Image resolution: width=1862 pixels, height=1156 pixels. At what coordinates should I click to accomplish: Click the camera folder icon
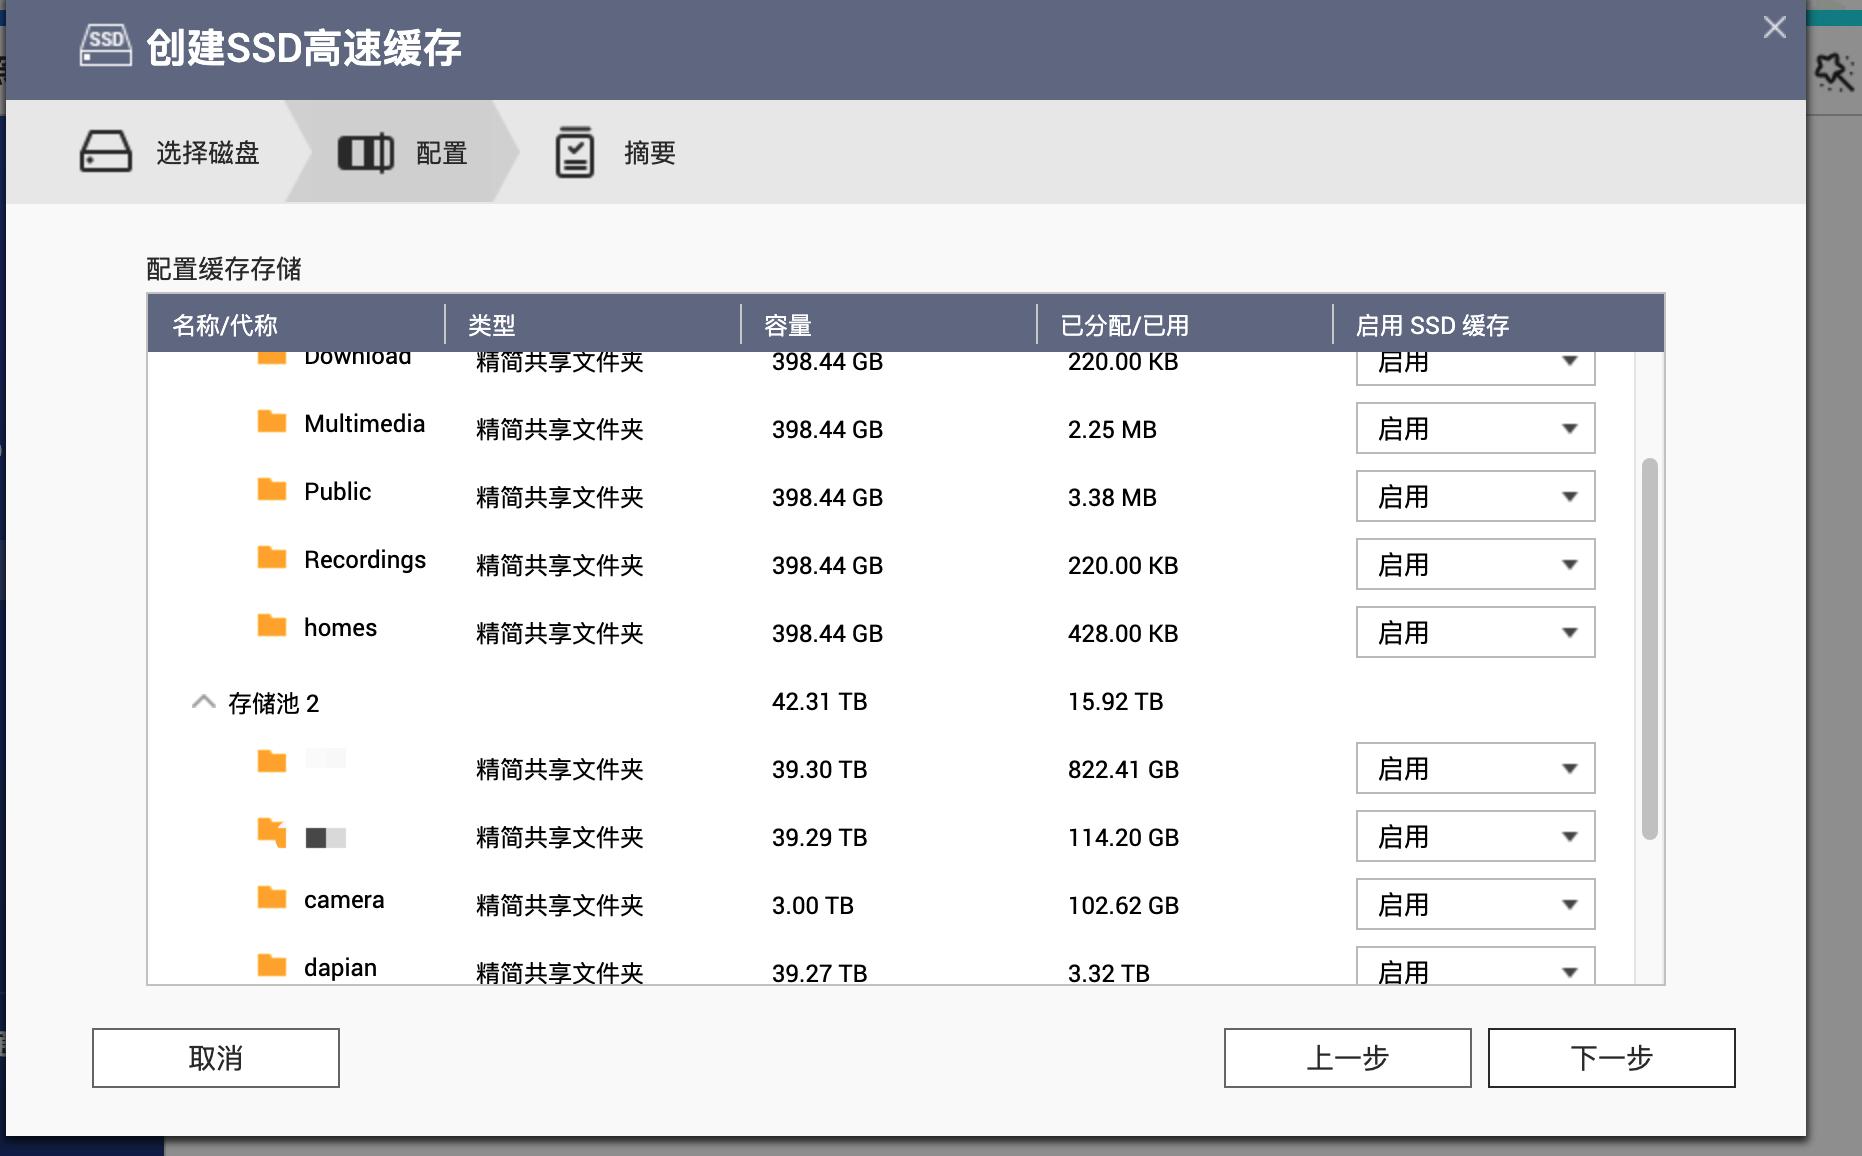click(x=271, y=899)
